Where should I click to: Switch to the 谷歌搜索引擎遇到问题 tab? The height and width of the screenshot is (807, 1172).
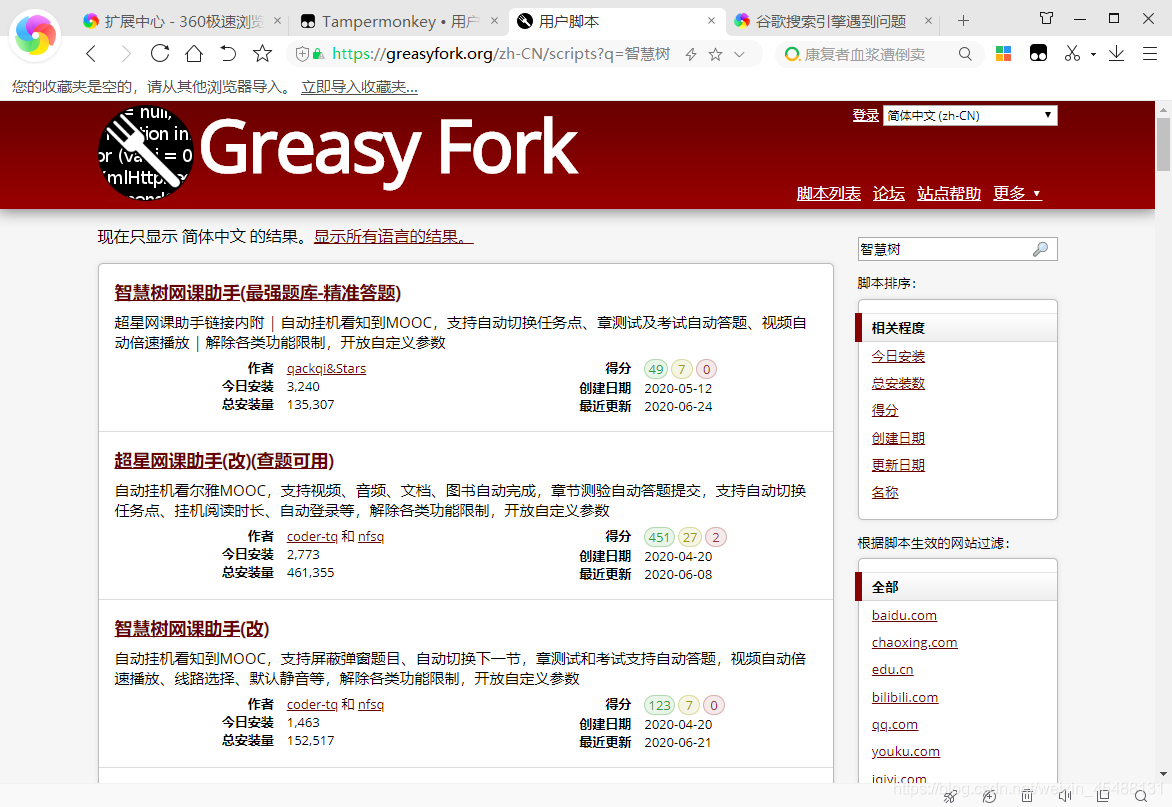(x=830, y=22)
